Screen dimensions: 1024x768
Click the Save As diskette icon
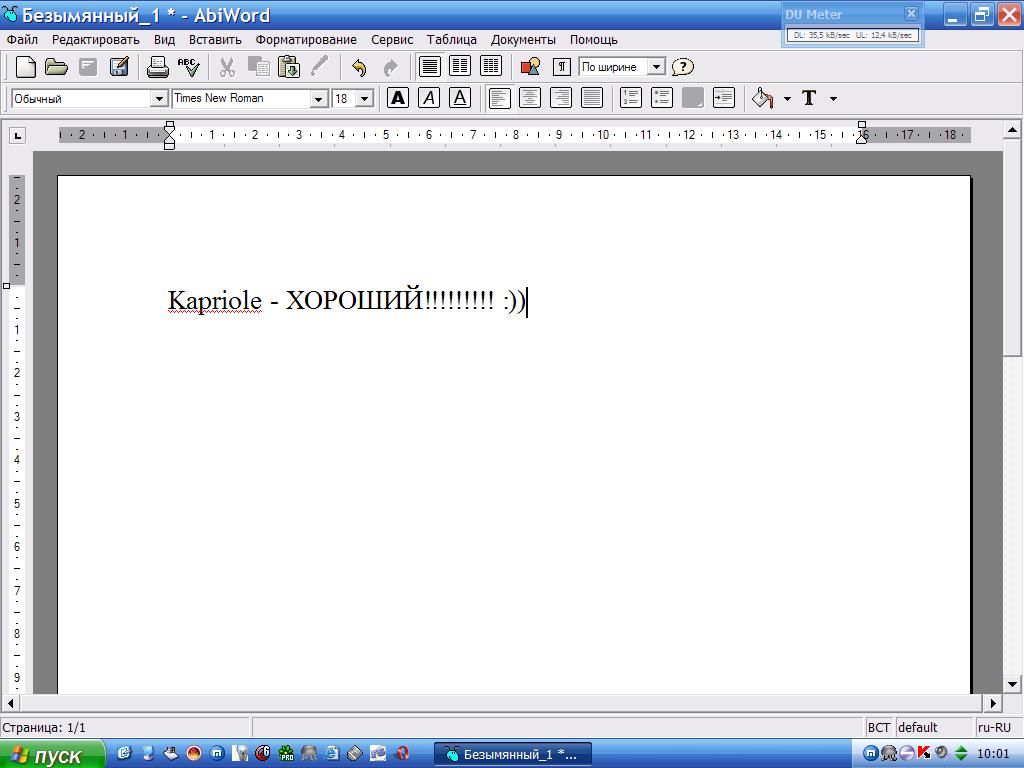click(119, 67)
